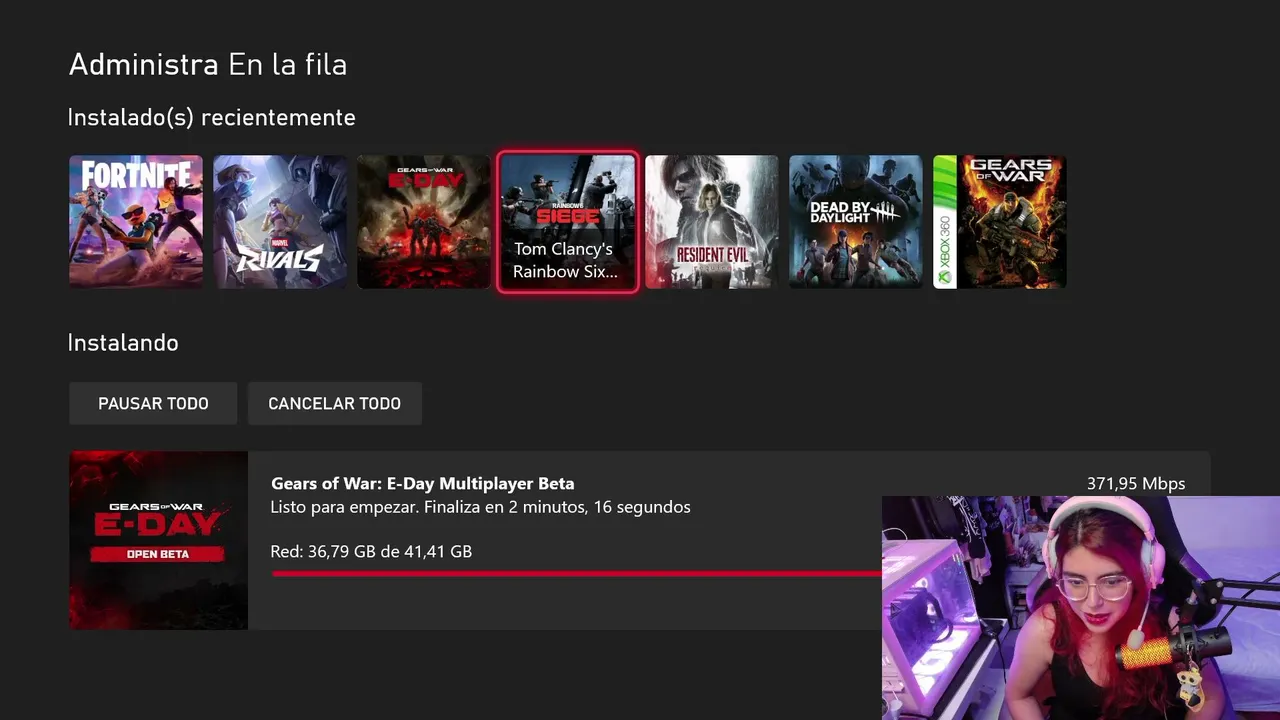Click the 'Instalado(s) recientemente' section heading

(x=212, y=118)
